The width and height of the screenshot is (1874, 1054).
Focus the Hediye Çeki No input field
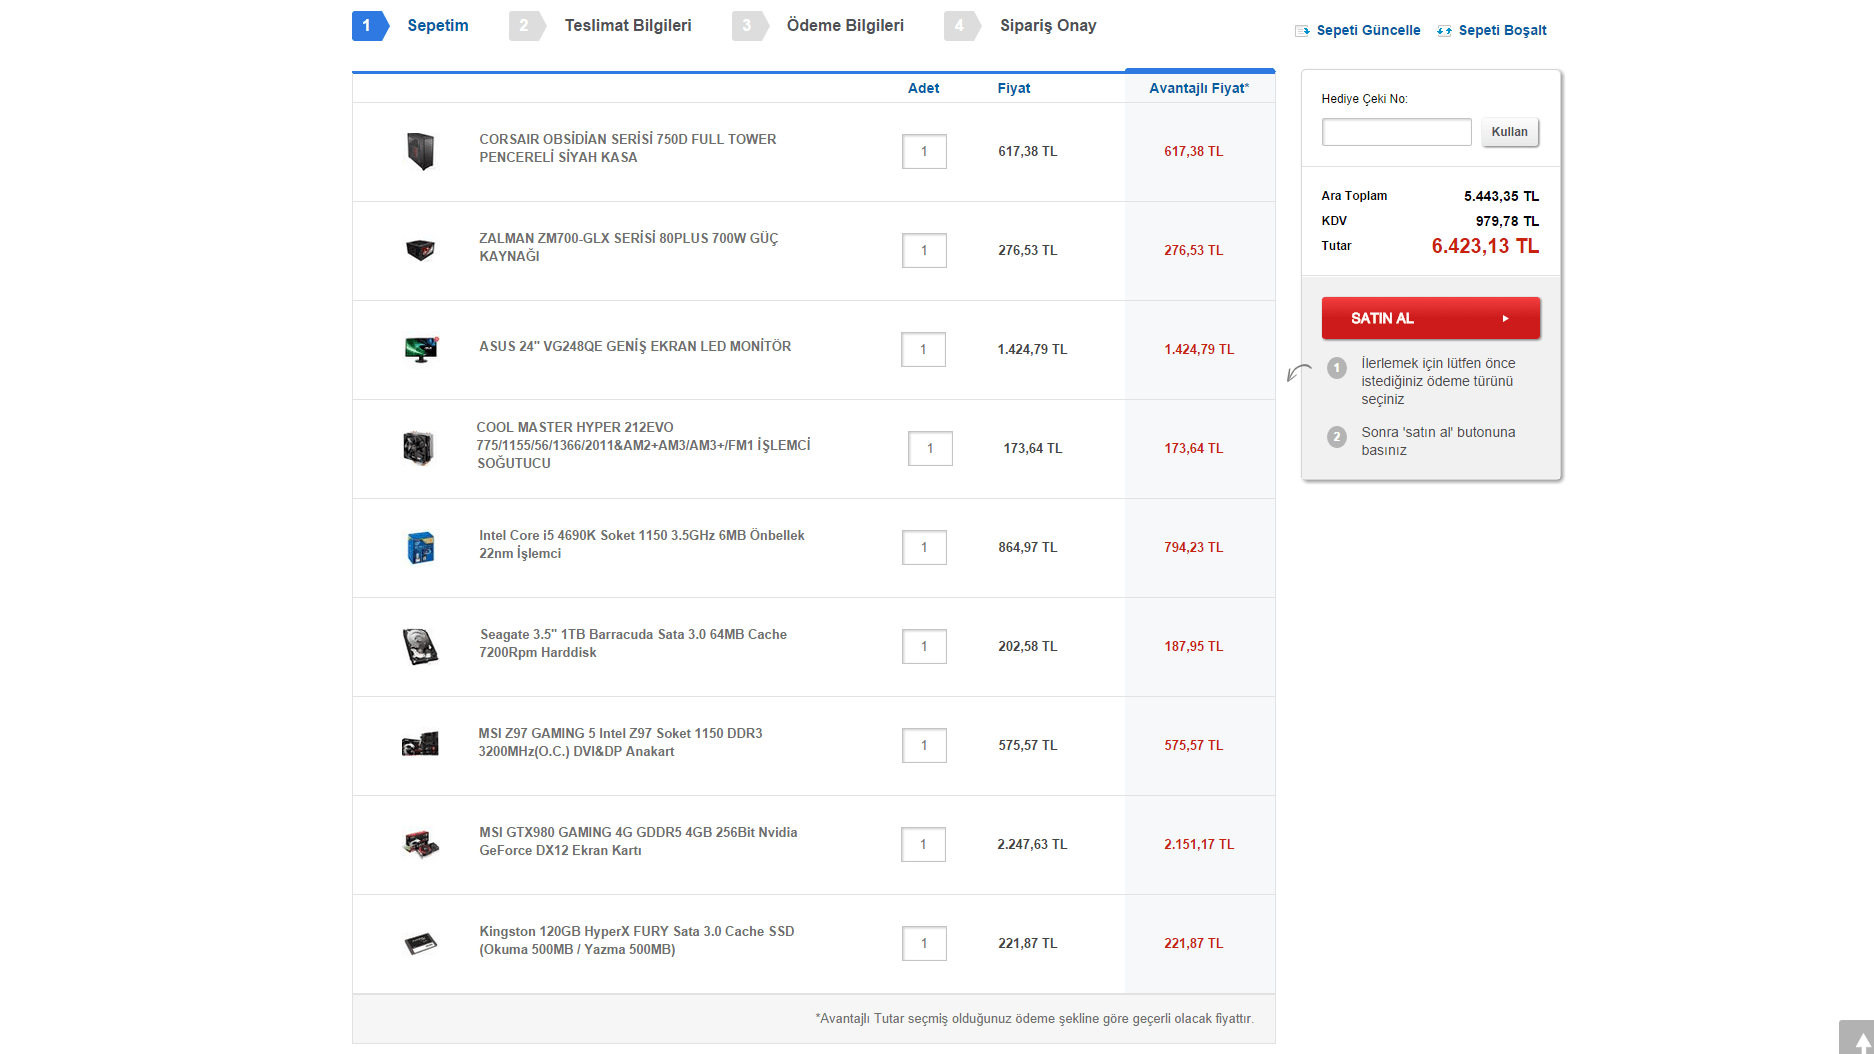(1396, 132)
